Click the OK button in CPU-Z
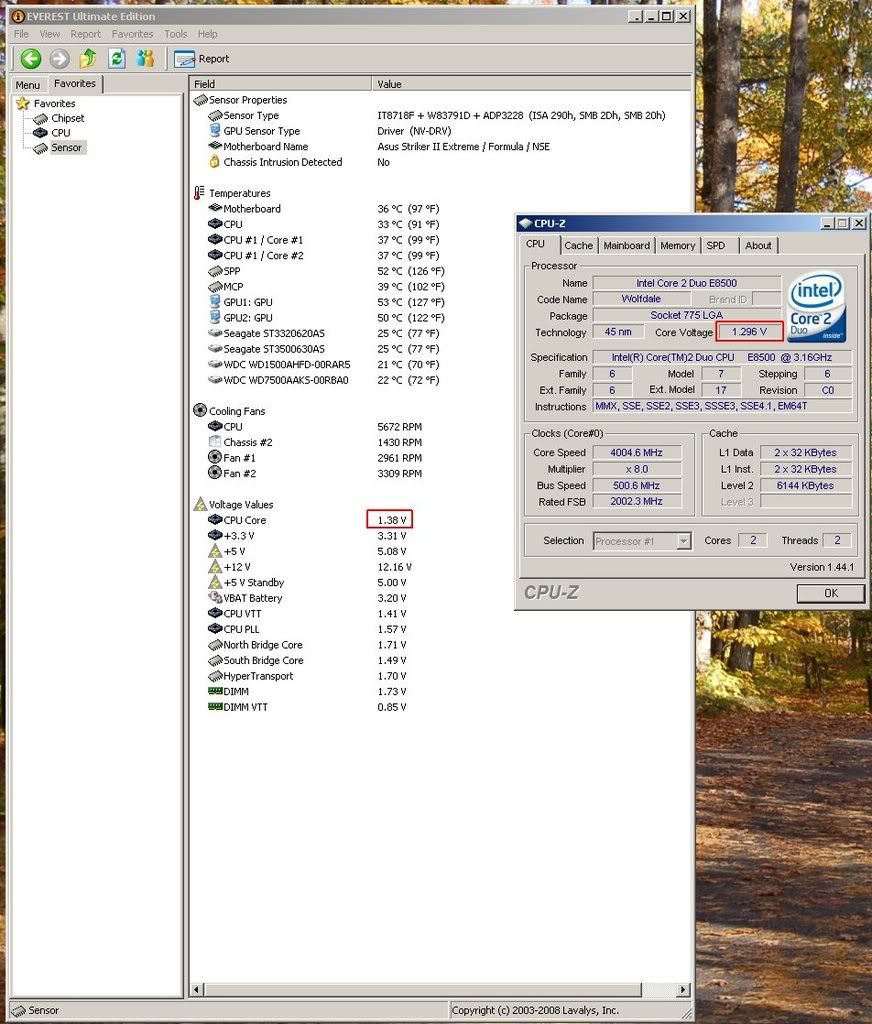The image size is (872, 1024). tap(831, 593)
